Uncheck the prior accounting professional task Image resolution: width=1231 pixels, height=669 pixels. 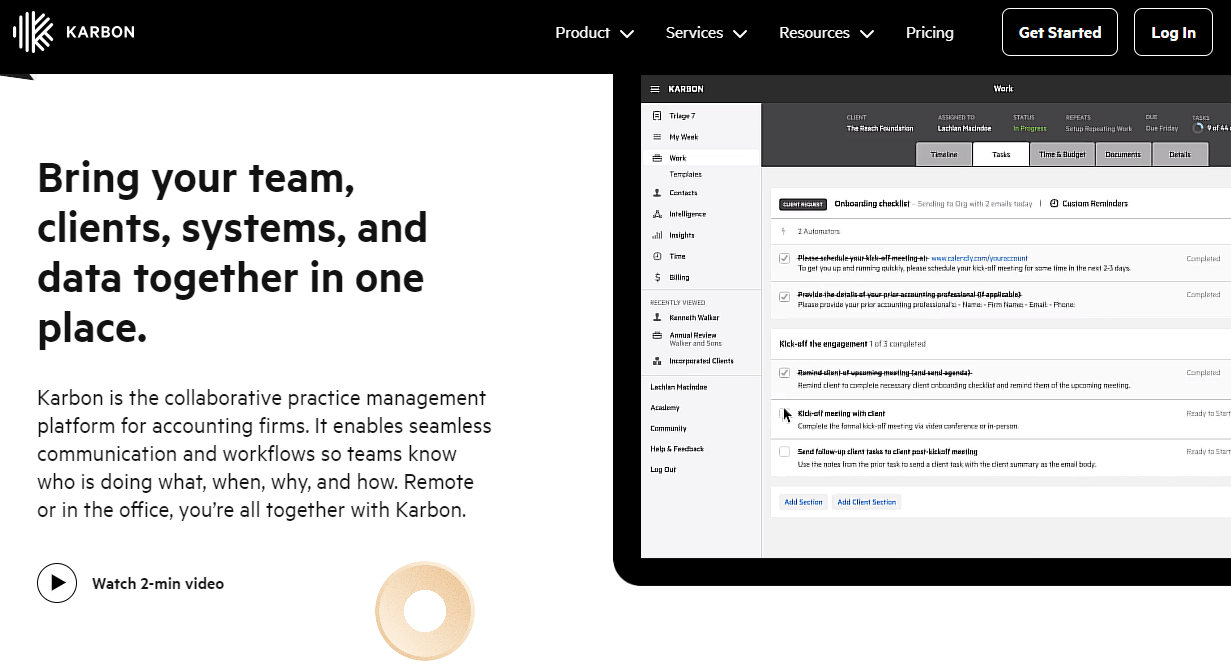pyautogui.click(x=785, y=296)
